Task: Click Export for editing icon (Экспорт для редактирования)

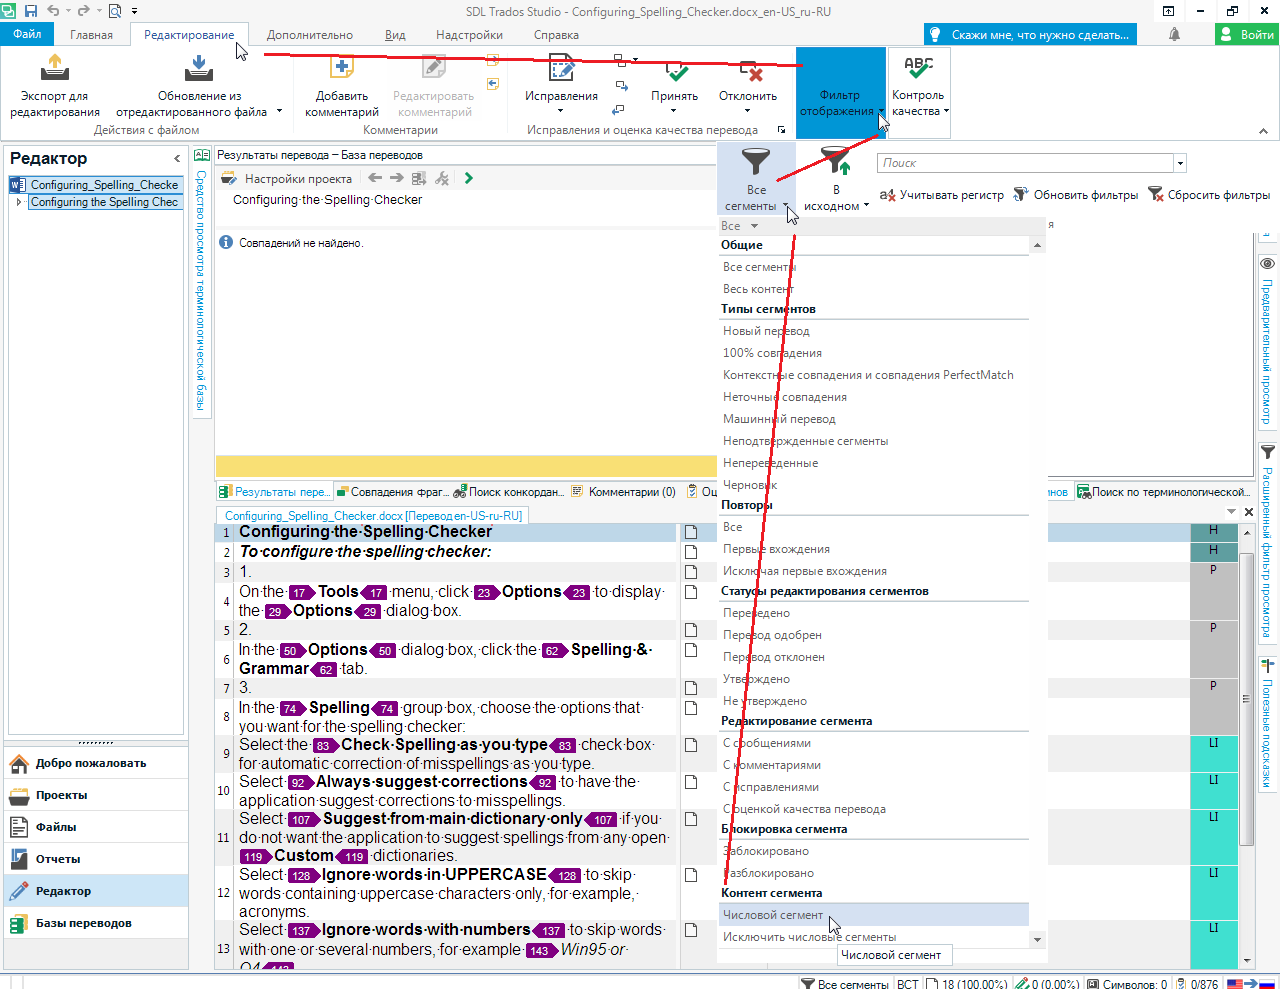Action: (55, 70)
